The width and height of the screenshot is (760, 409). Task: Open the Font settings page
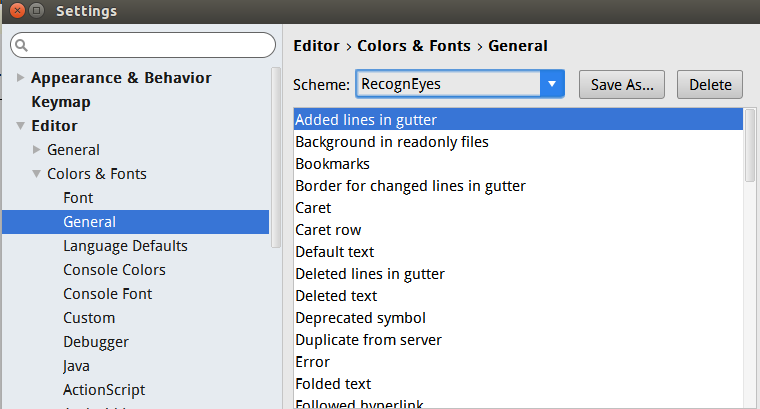click(x=78, y=198)
